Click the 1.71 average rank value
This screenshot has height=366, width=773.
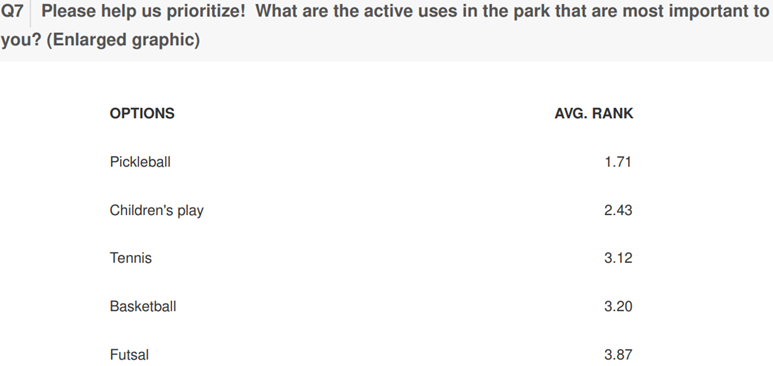point(618,162)
